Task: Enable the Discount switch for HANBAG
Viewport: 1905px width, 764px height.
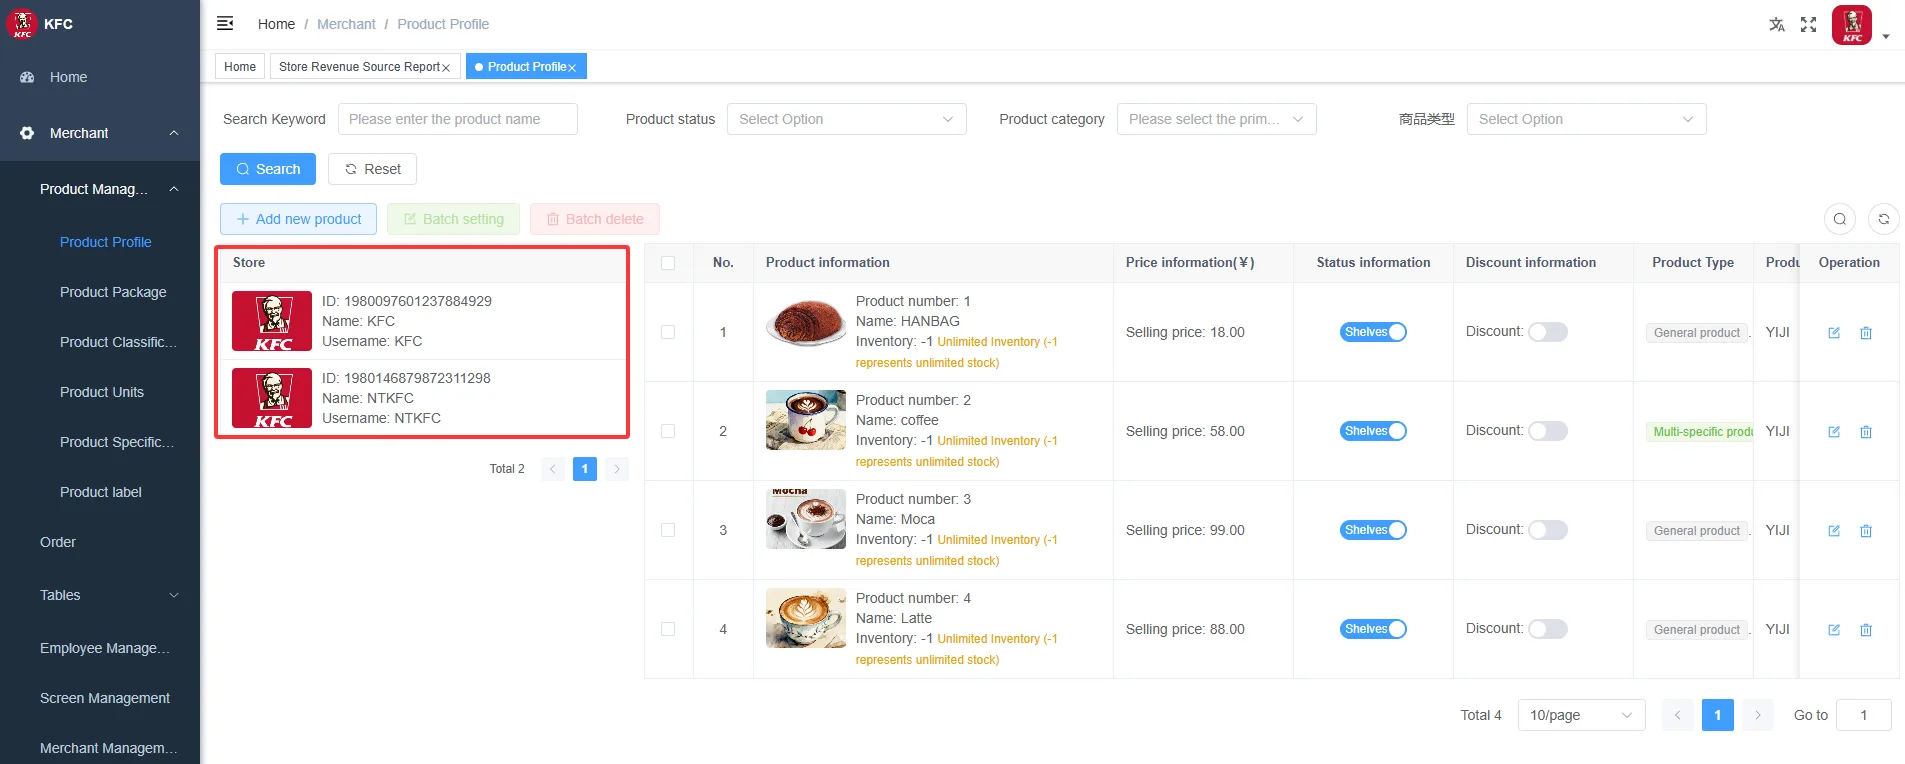Action: (1548, 332)
